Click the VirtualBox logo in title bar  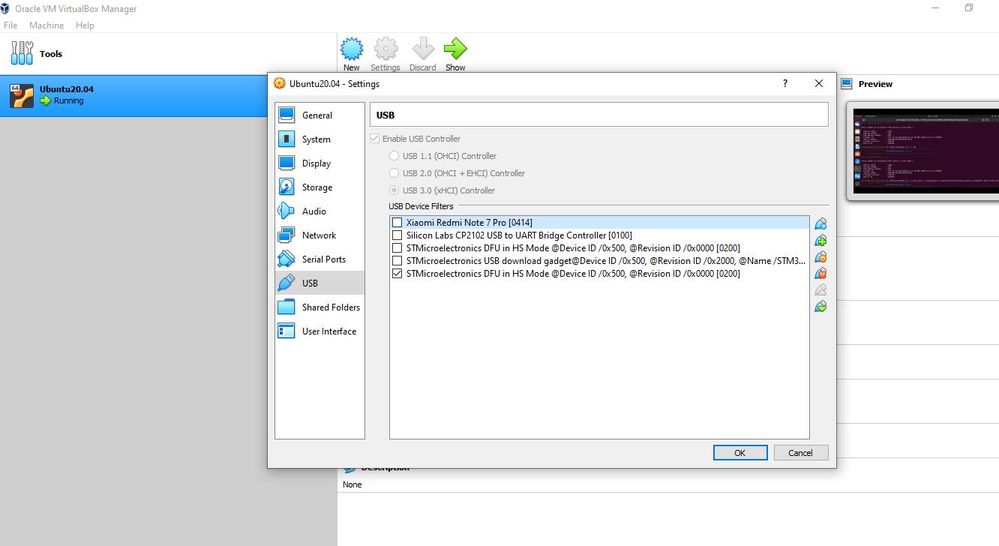pos(5,8)
